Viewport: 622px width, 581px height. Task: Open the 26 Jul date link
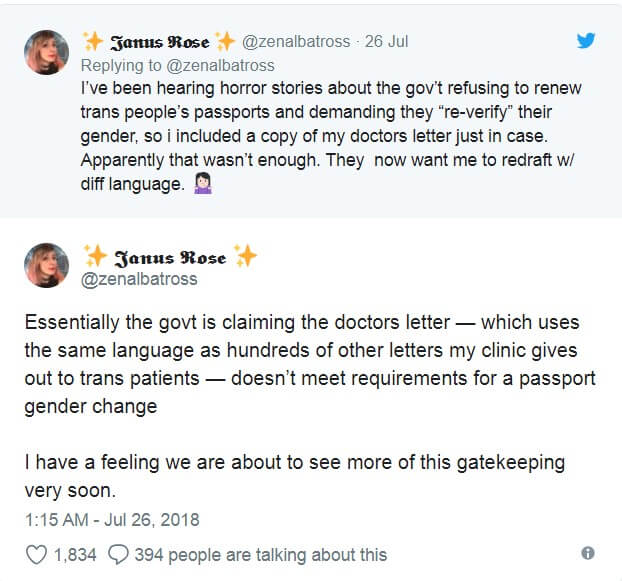[x=385, y=42]
